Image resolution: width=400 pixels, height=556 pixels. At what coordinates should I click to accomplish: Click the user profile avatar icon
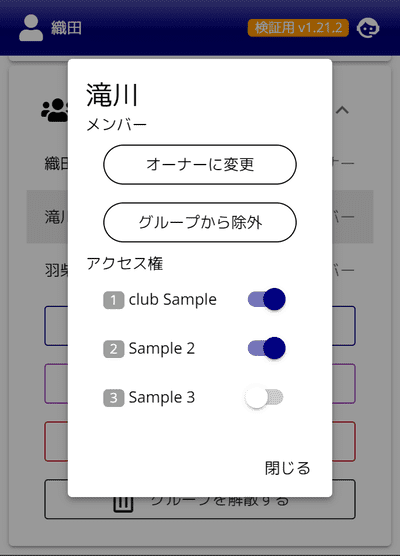pos(31,28)
